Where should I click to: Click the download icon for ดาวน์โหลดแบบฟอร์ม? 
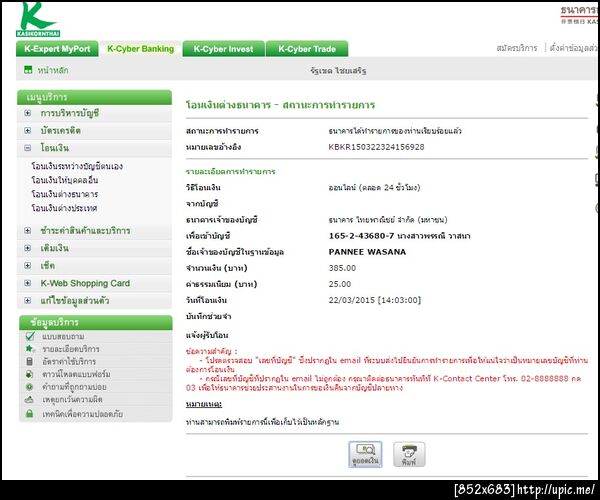pyautogui.click(x=29, y=374)
